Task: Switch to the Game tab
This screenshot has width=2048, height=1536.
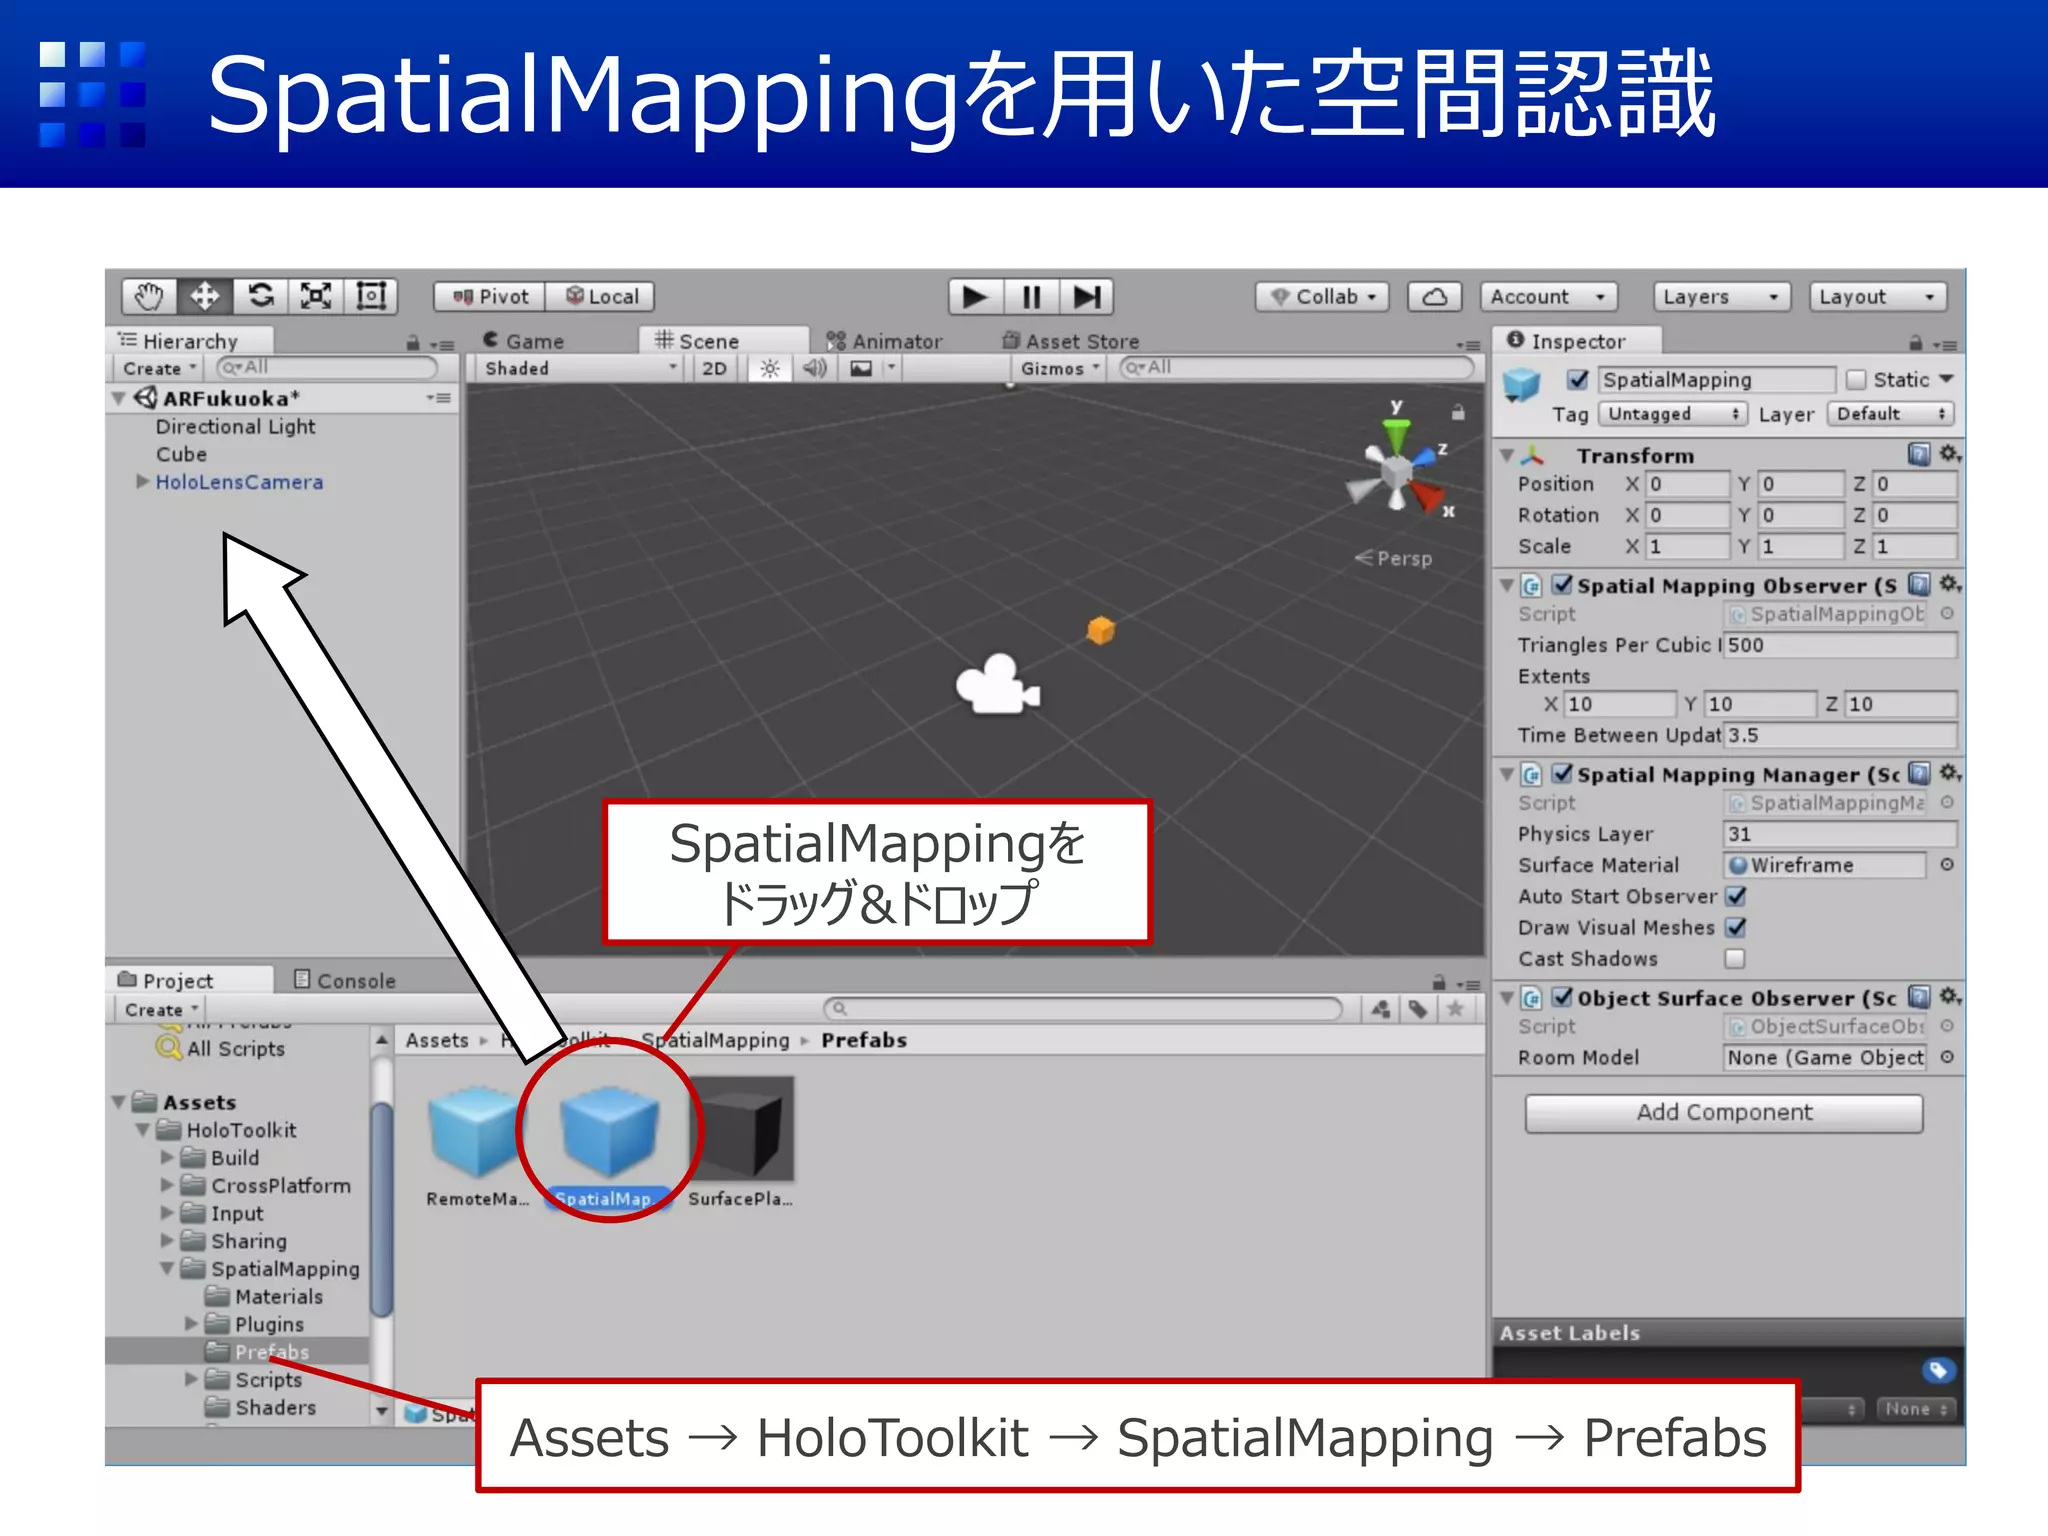Action: pos(523,341)
